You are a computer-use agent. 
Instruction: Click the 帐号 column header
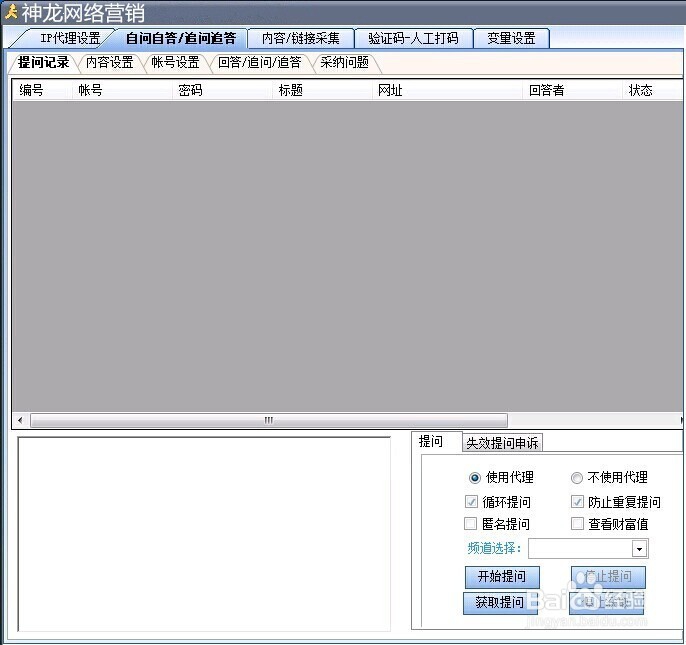tap(122, 90)
